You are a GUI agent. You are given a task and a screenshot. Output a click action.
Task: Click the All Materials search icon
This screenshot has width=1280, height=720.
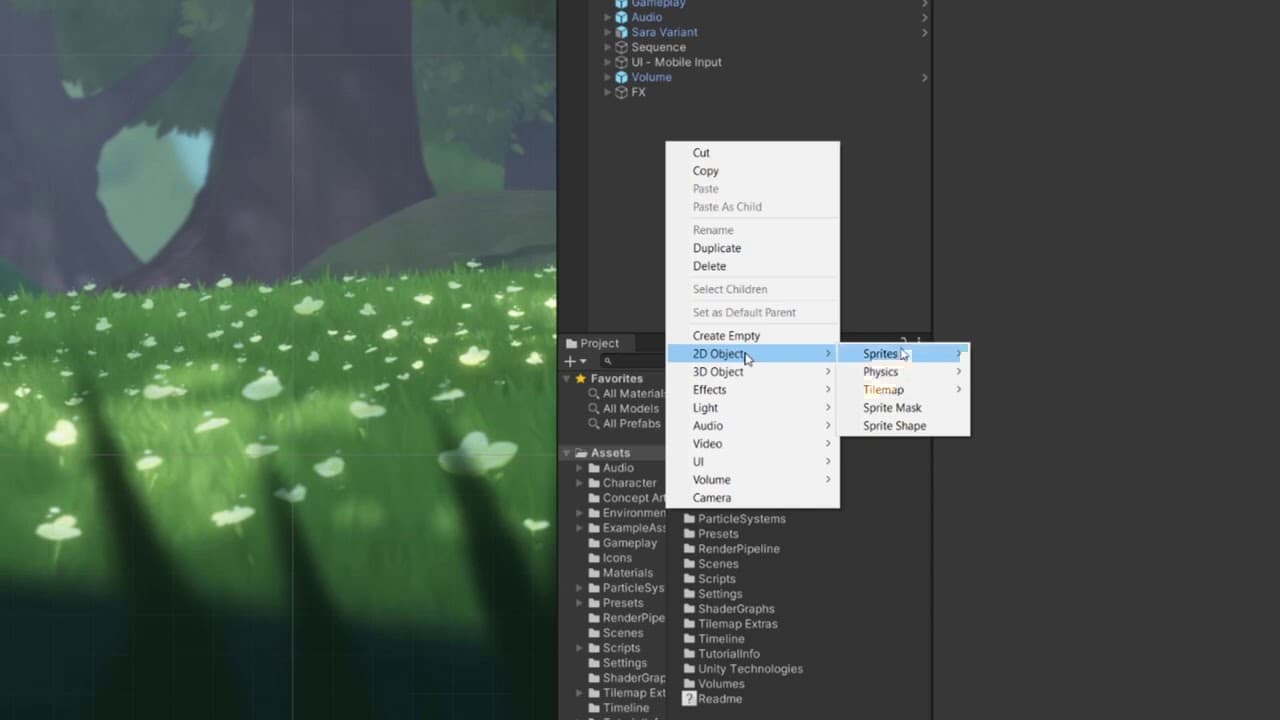coord(594,394)
